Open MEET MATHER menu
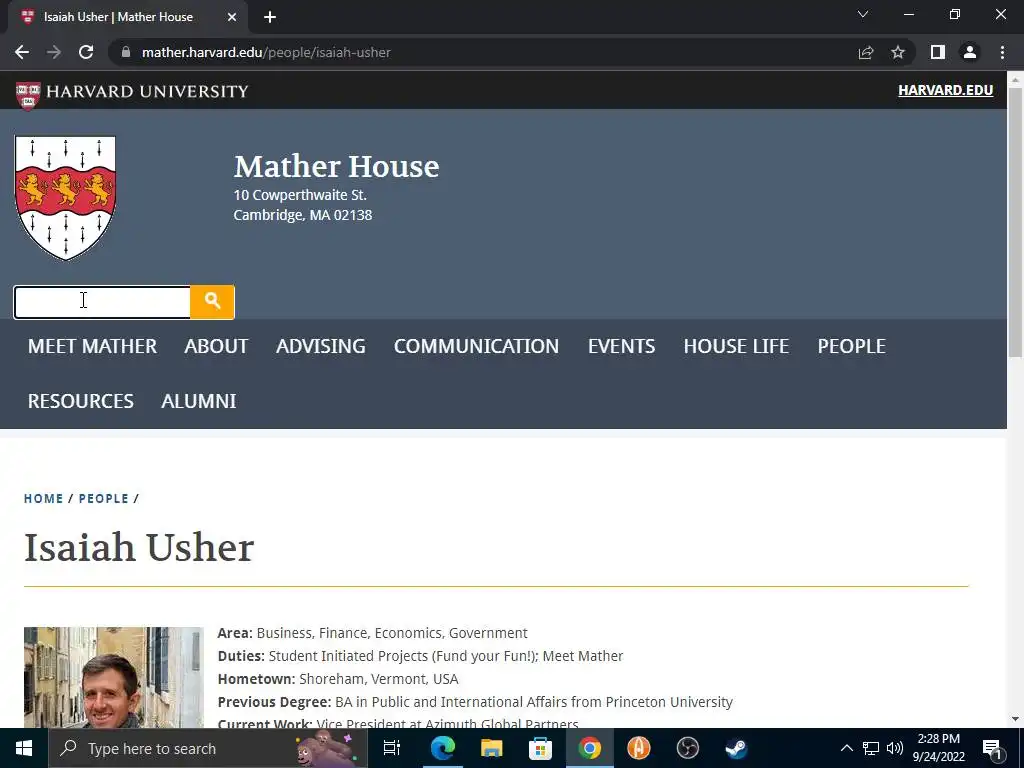The image size is (1024, 768). tap(92, 346)
